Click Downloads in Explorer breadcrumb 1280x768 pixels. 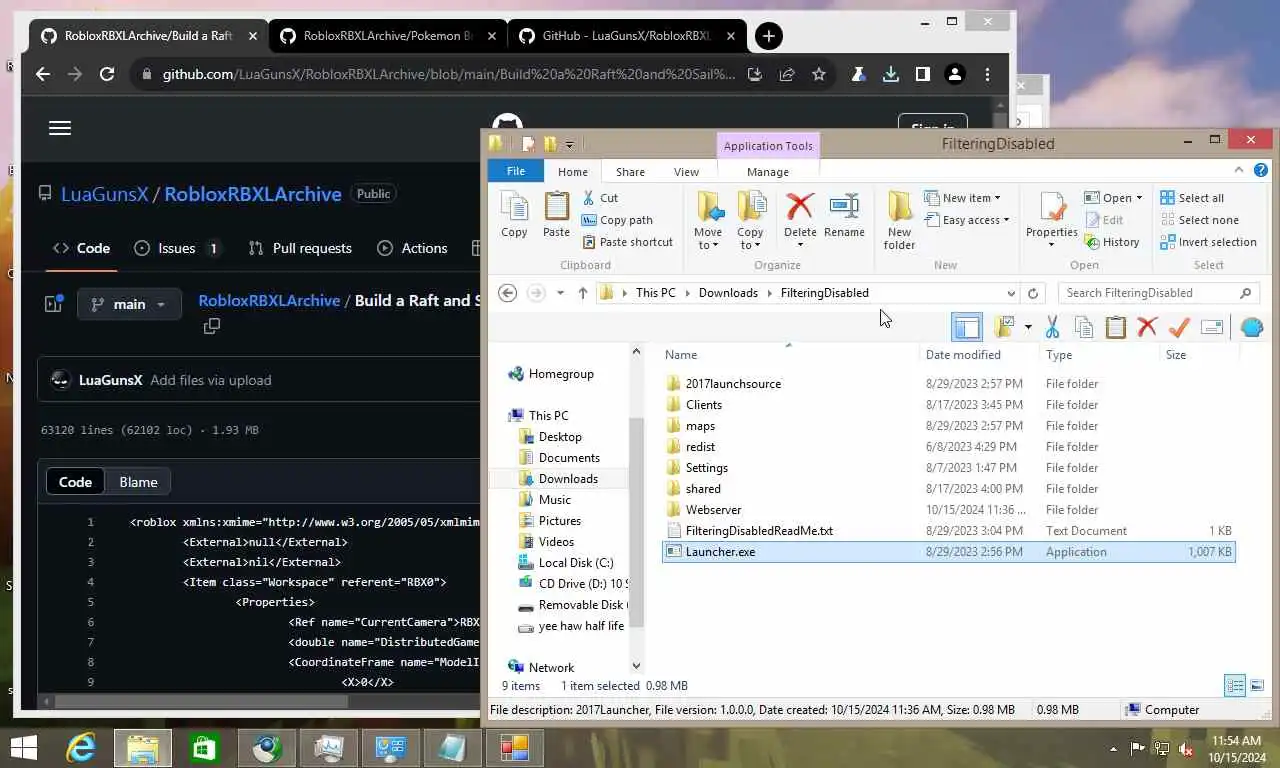[x=728, y=293]
